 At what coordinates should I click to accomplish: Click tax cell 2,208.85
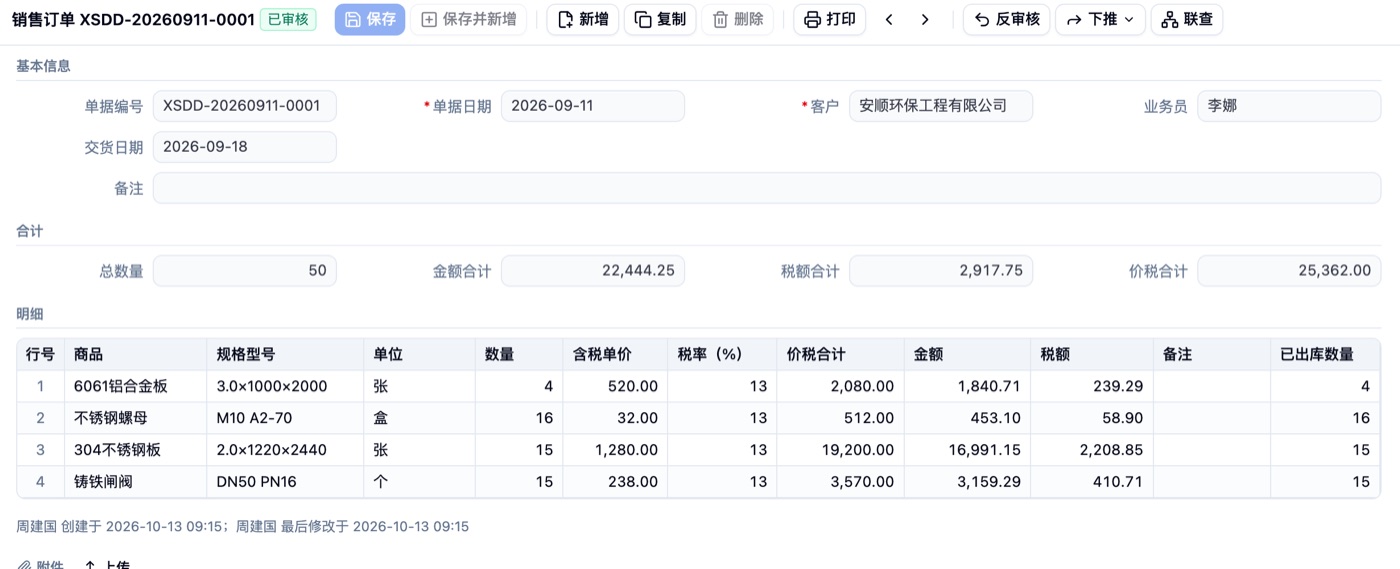(x=1092, y=450)
